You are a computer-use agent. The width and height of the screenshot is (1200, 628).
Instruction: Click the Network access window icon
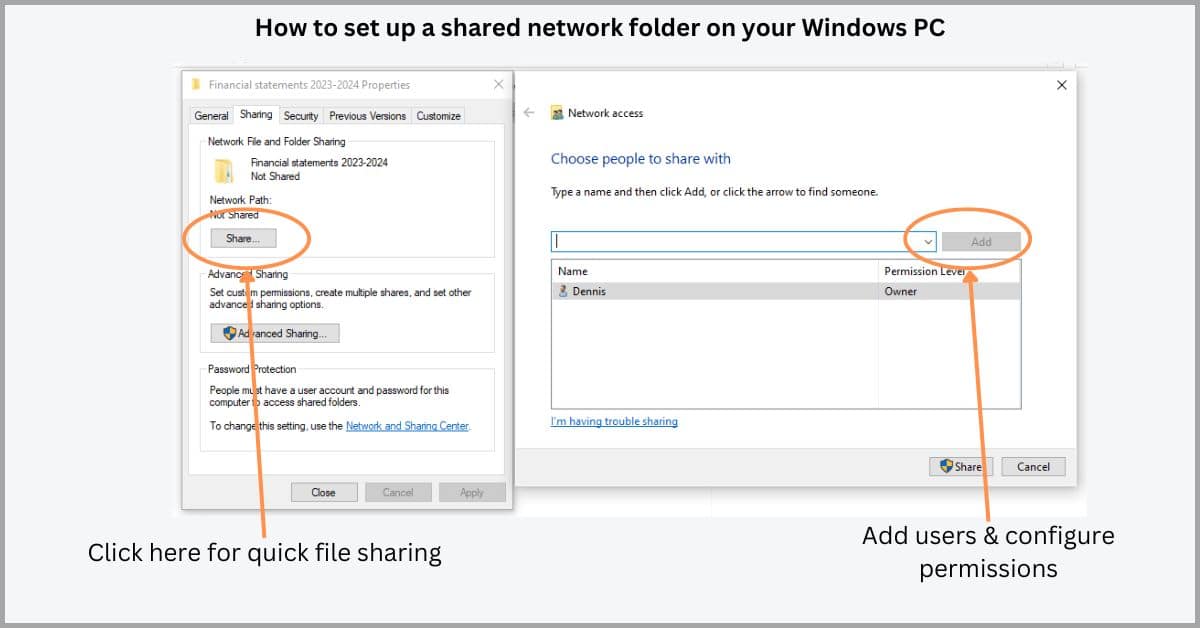coord(557,113)
